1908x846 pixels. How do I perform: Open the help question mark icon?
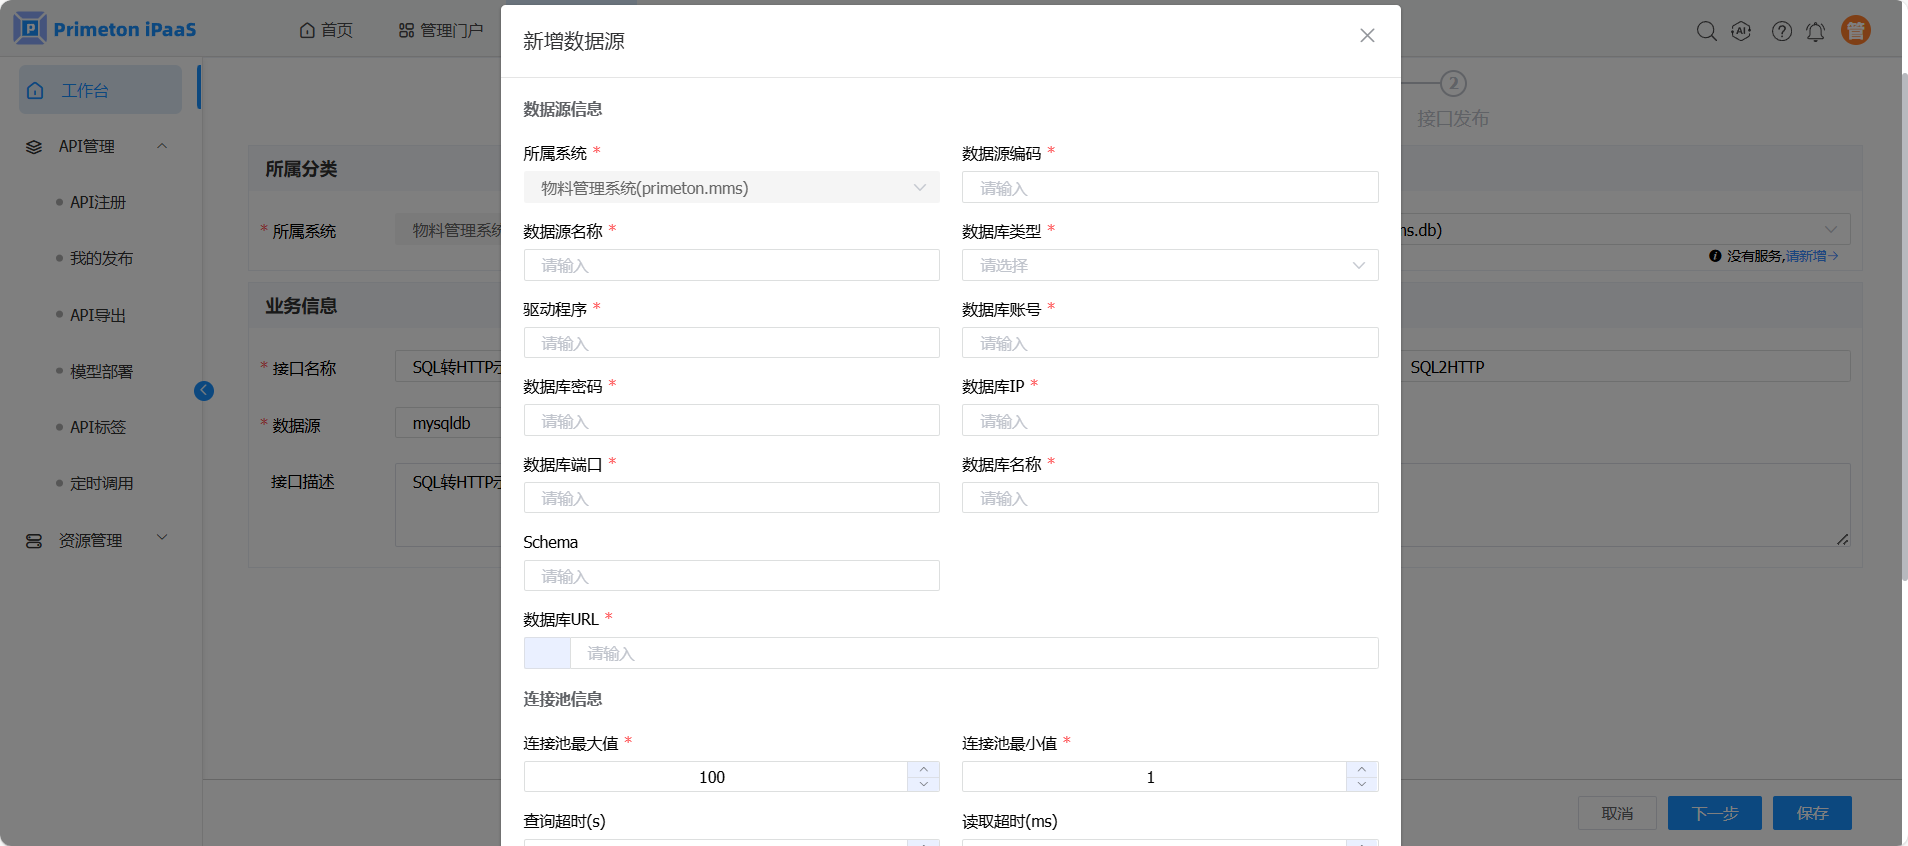(1781, 31)
